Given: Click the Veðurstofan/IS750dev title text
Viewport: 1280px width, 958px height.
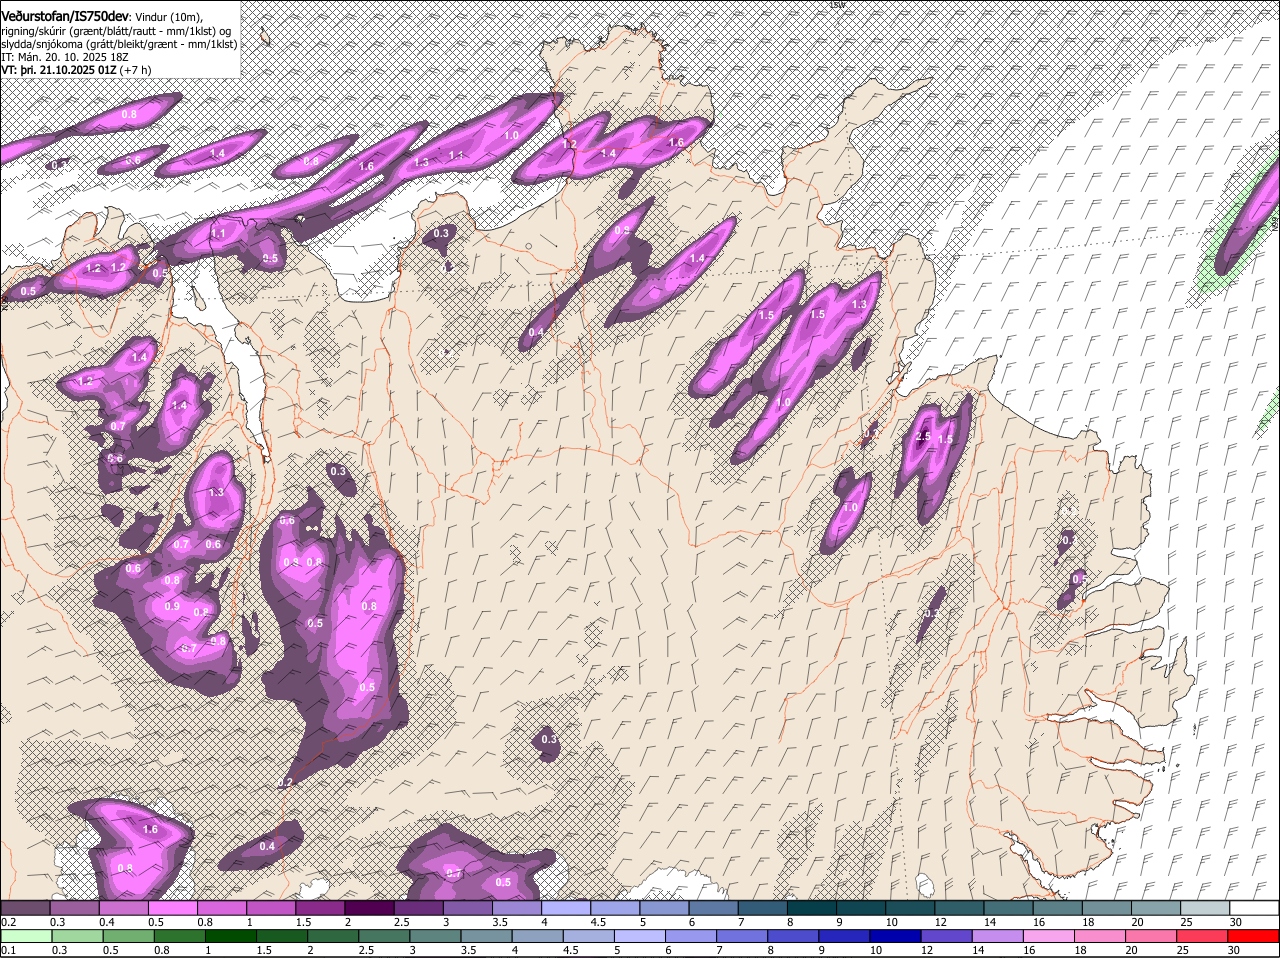Looking at the screenshot, I should (64, 17).
